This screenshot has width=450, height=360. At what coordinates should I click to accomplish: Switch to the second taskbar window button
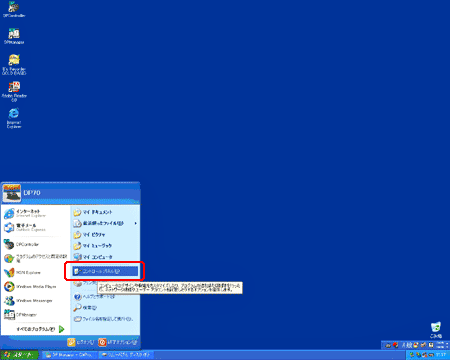click(126, 355)
